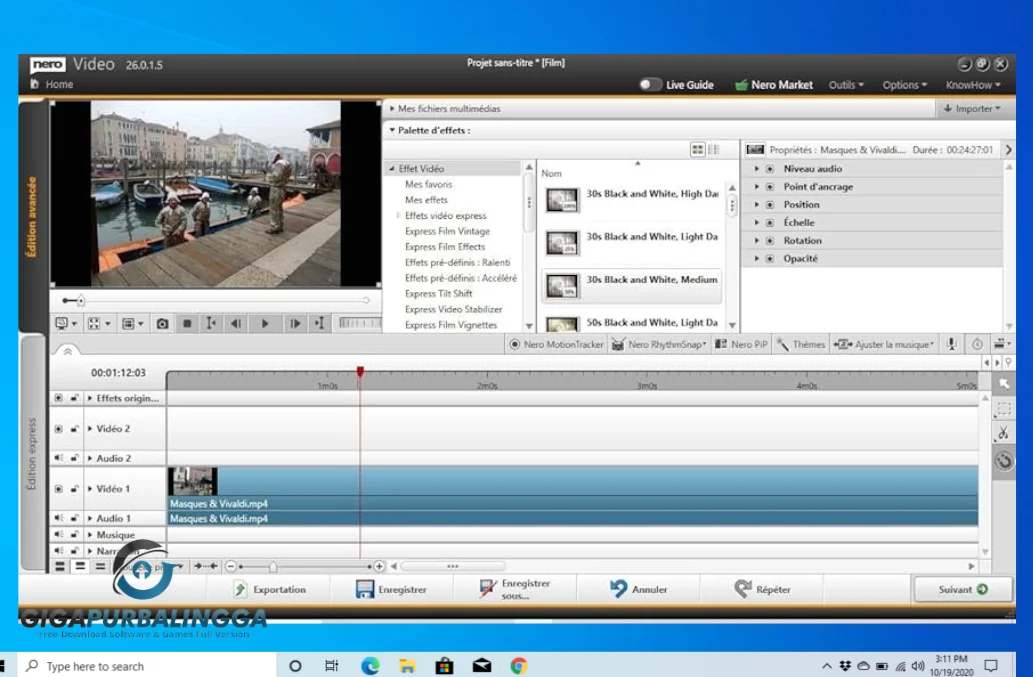Click the Suivant button
Viewport: 1033px width, 677px height.
pos(963,589)
